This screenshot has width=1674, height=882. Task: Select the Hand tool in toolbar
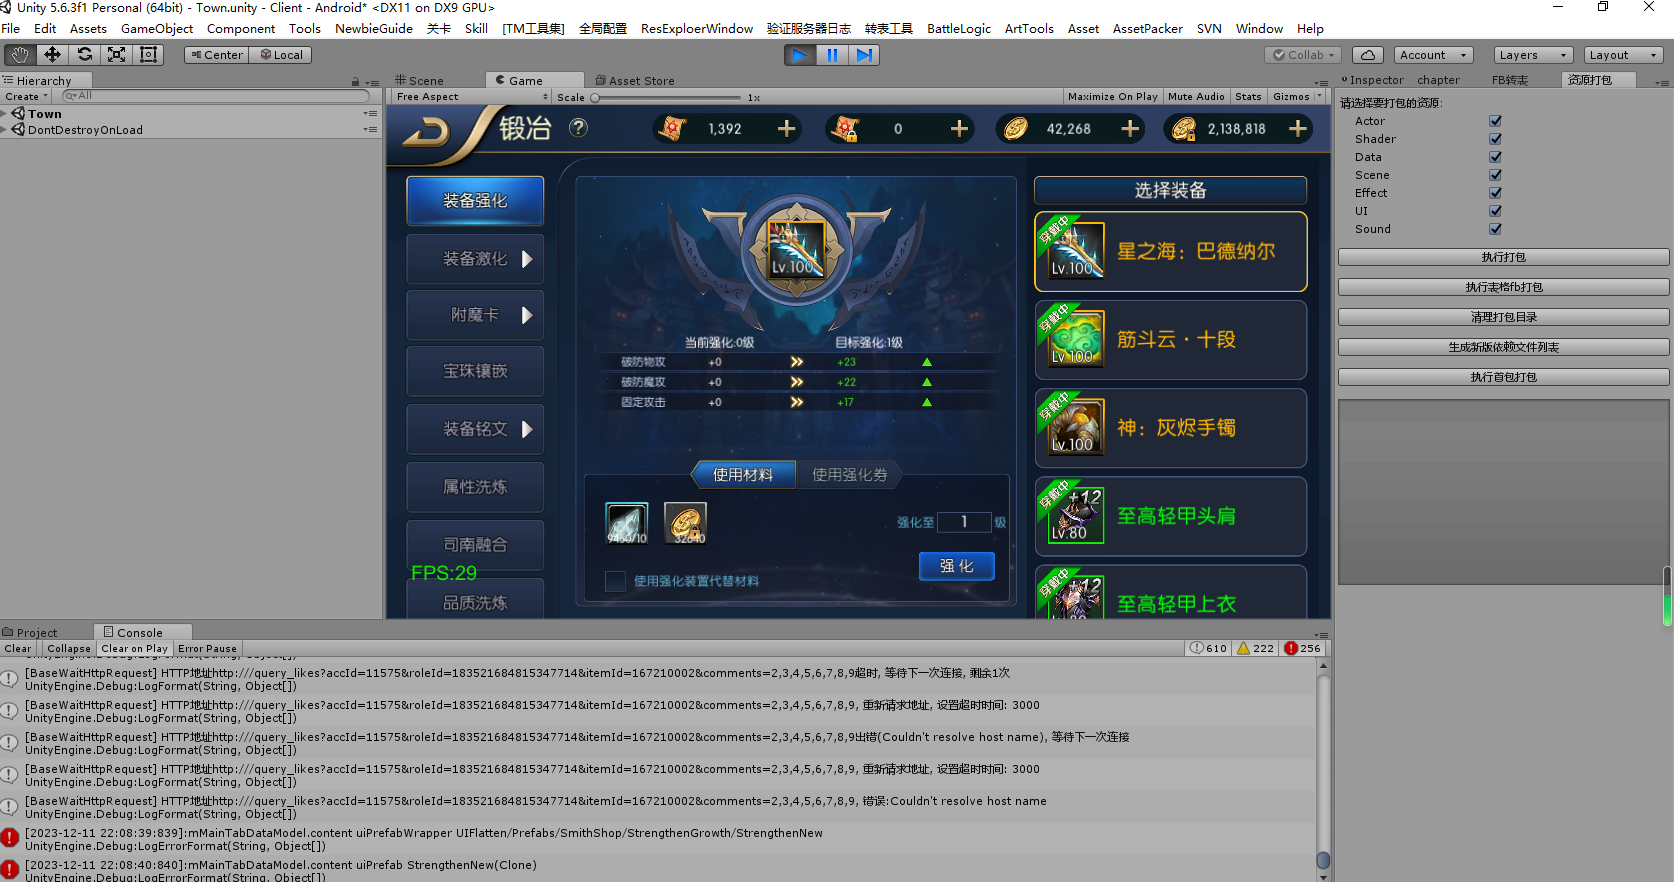20,55
